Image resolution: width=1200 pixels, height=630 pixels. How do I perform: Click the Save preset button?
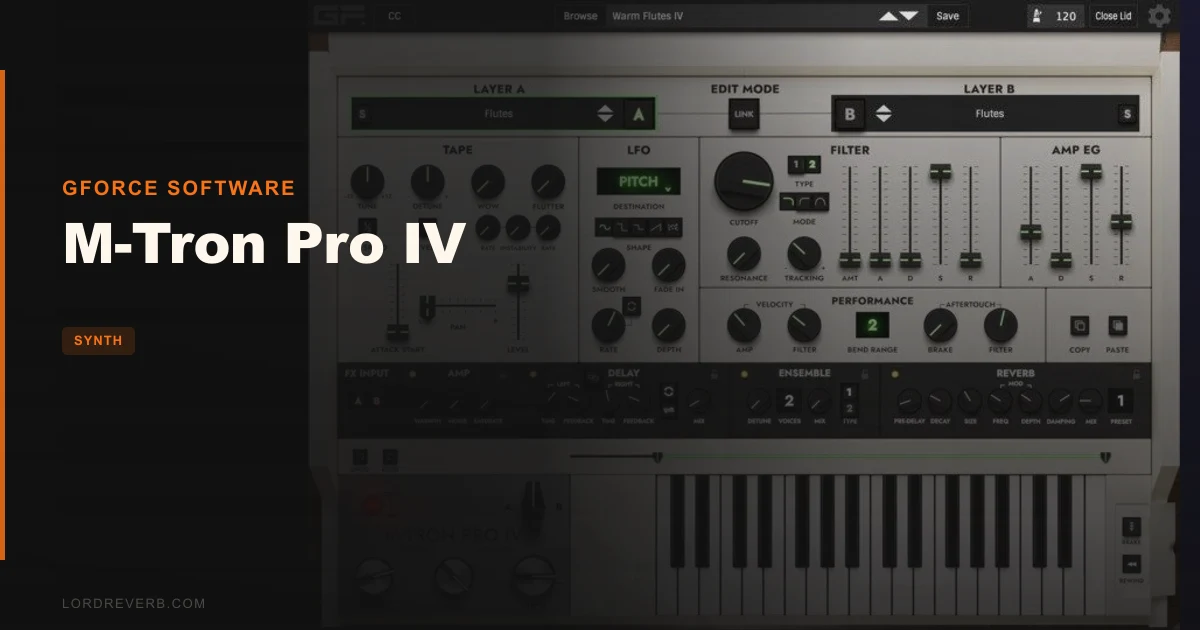[x=947, y=16]
